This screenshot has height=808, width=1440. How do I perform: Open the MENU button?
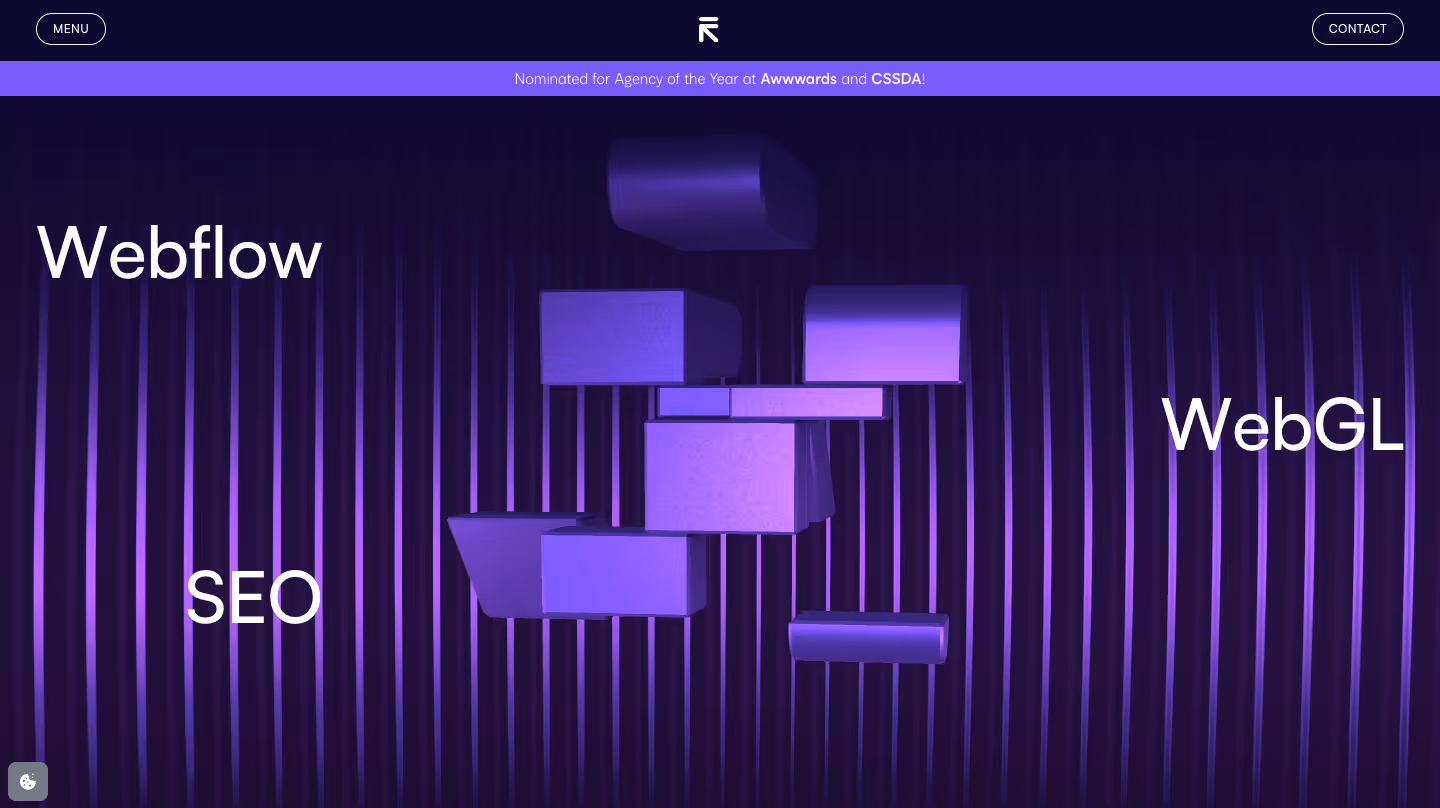[71, 29]
